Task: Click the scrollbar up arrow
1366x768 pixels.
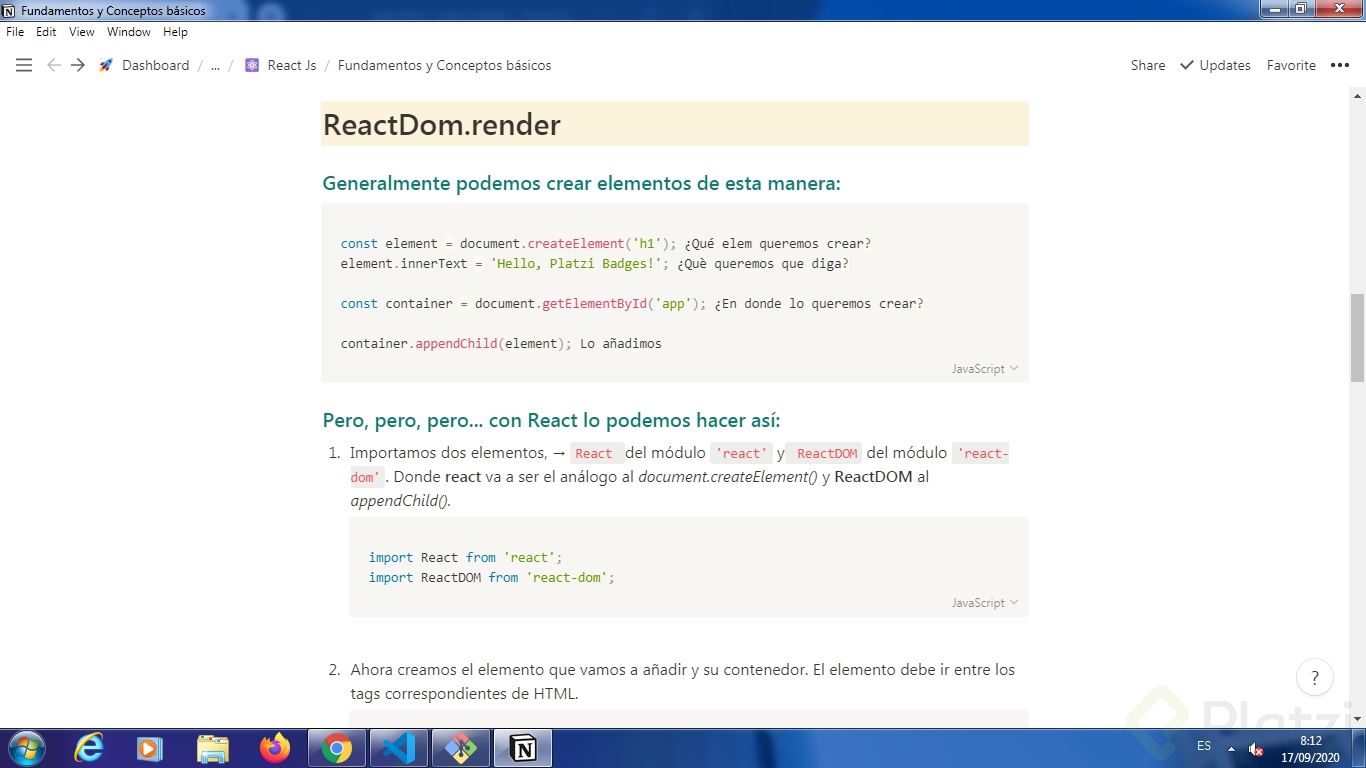Action: pyautogui.click(x=1357, y=94)
